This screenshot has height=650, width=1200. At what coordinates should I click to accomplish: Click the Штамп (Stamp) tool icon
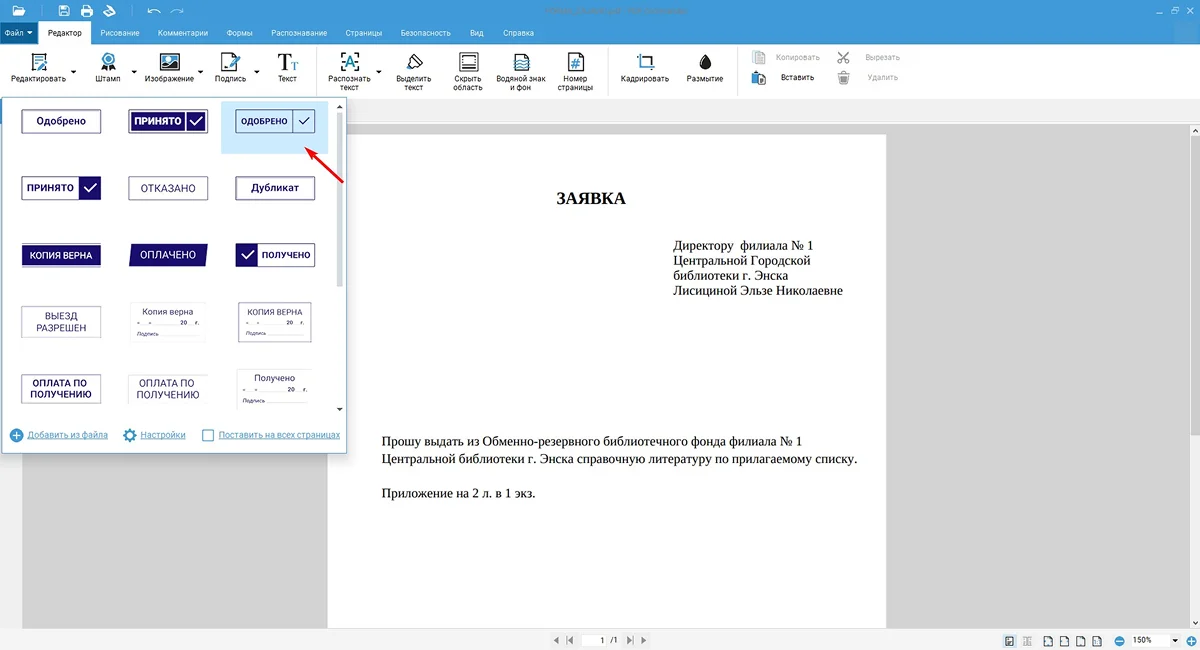pyautogui.click(x=108, y=62)
